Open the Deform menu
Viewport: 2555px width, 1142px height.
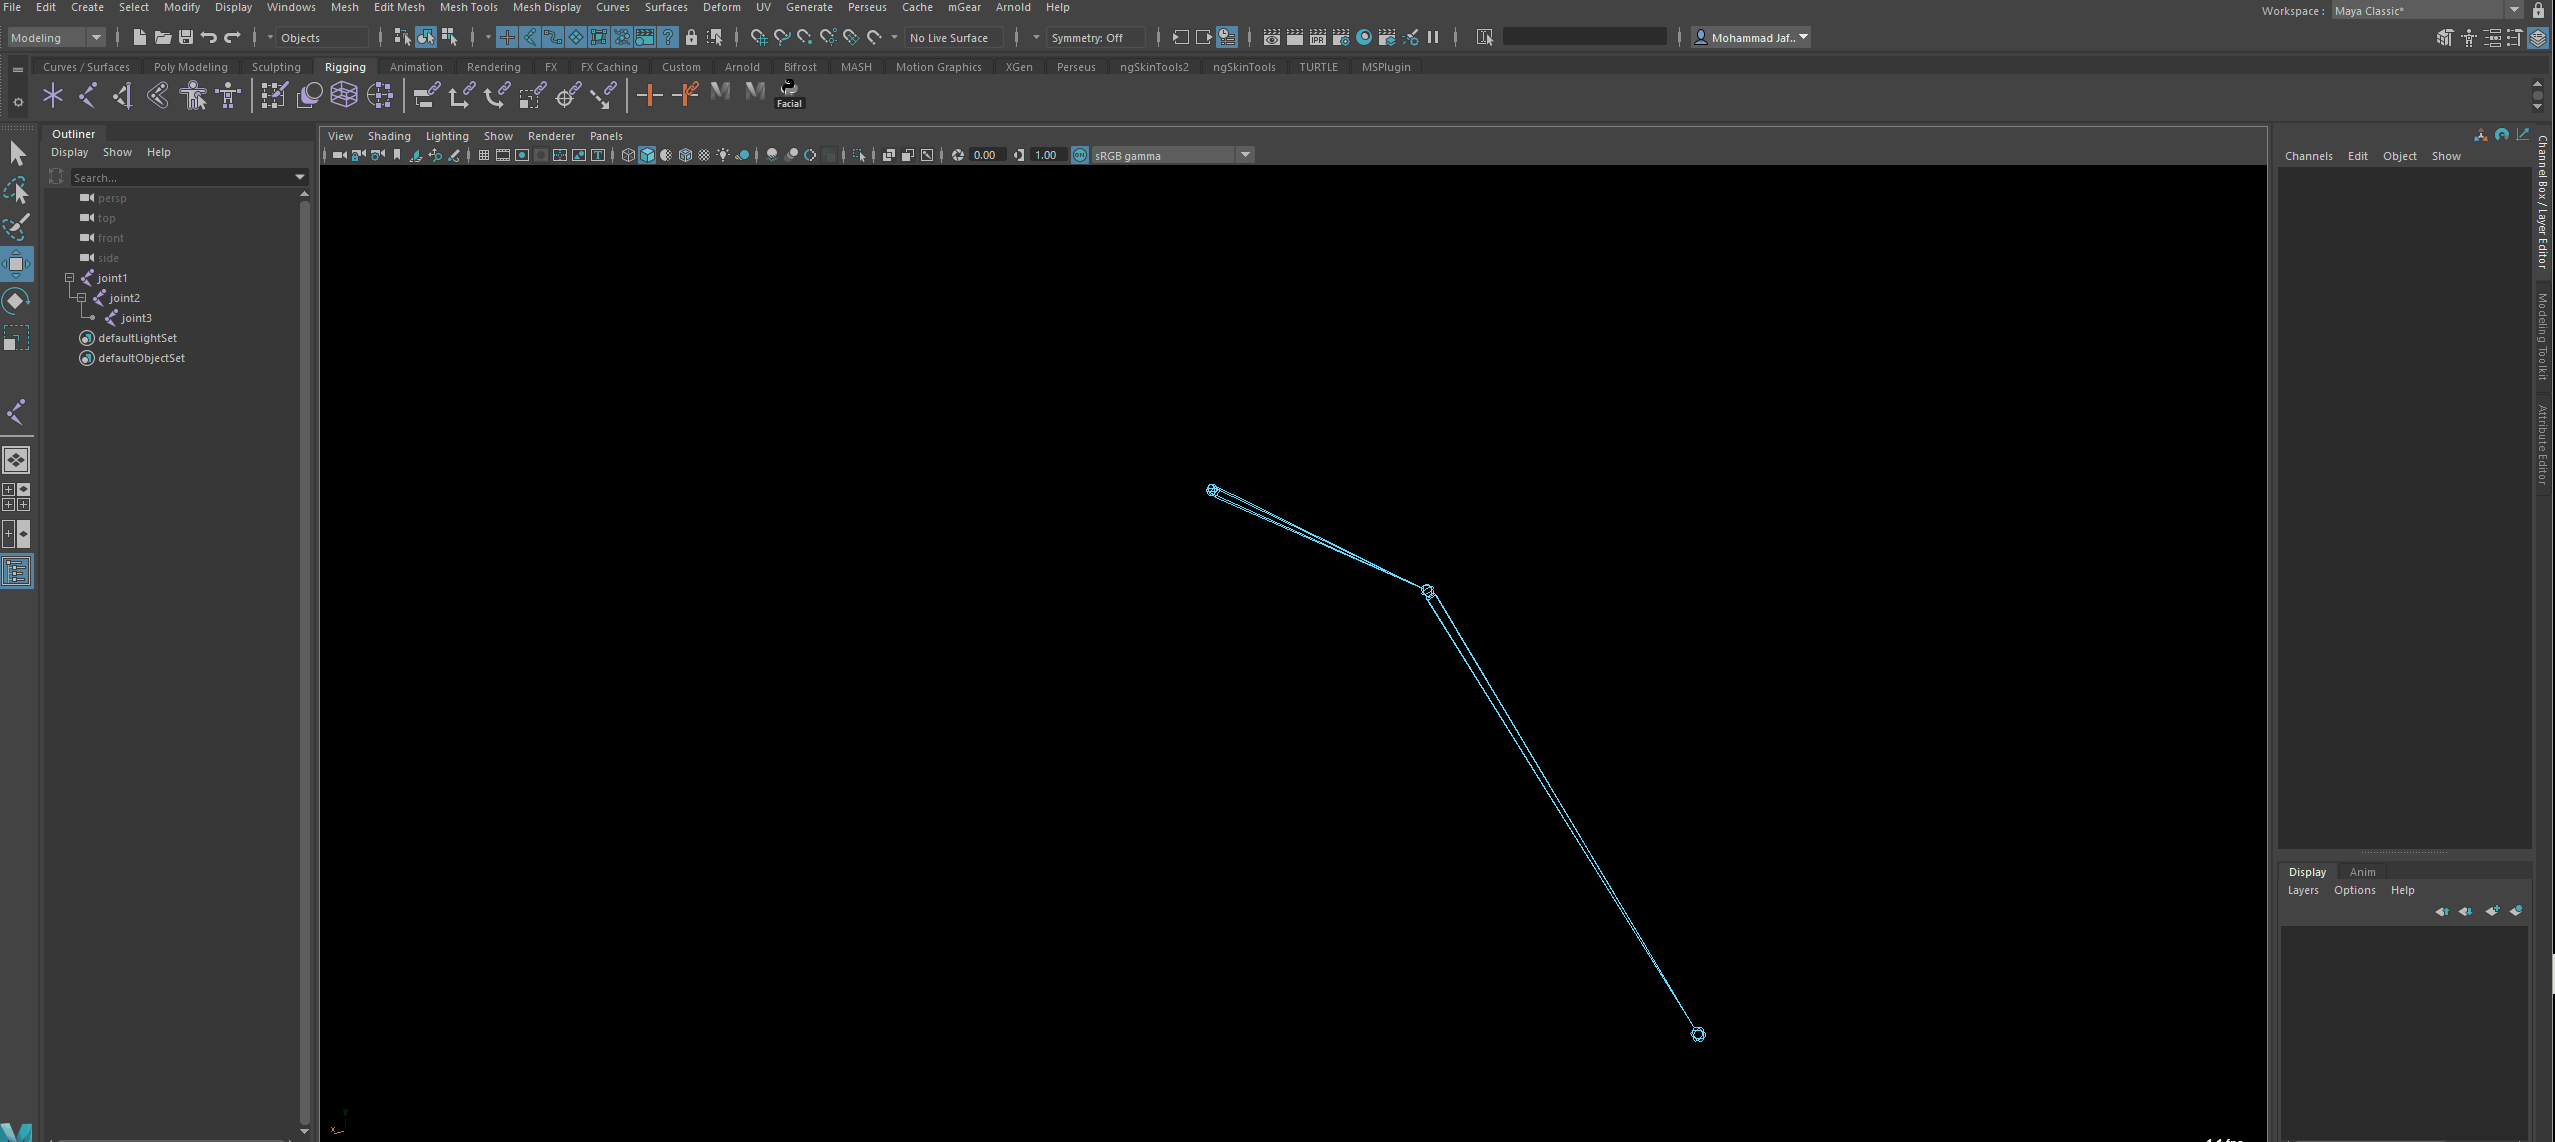point(721,7)
